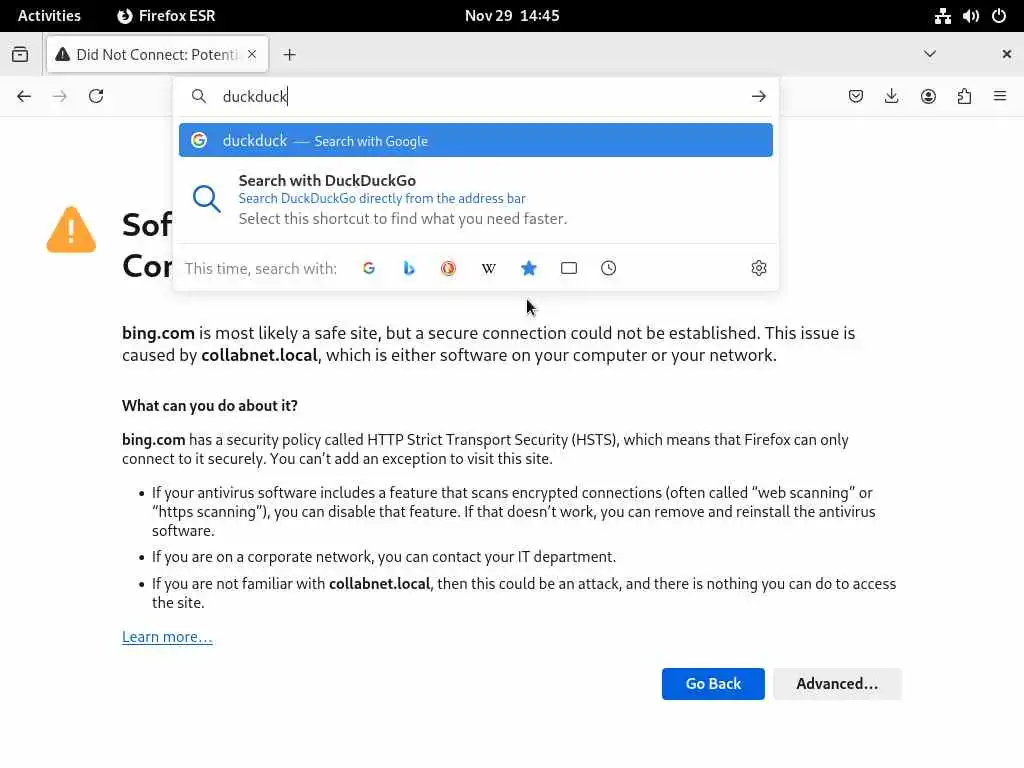This screenshot has height=768, width=1024.
Task: Go back with the toolbar arrow
Action: point(24,97)
